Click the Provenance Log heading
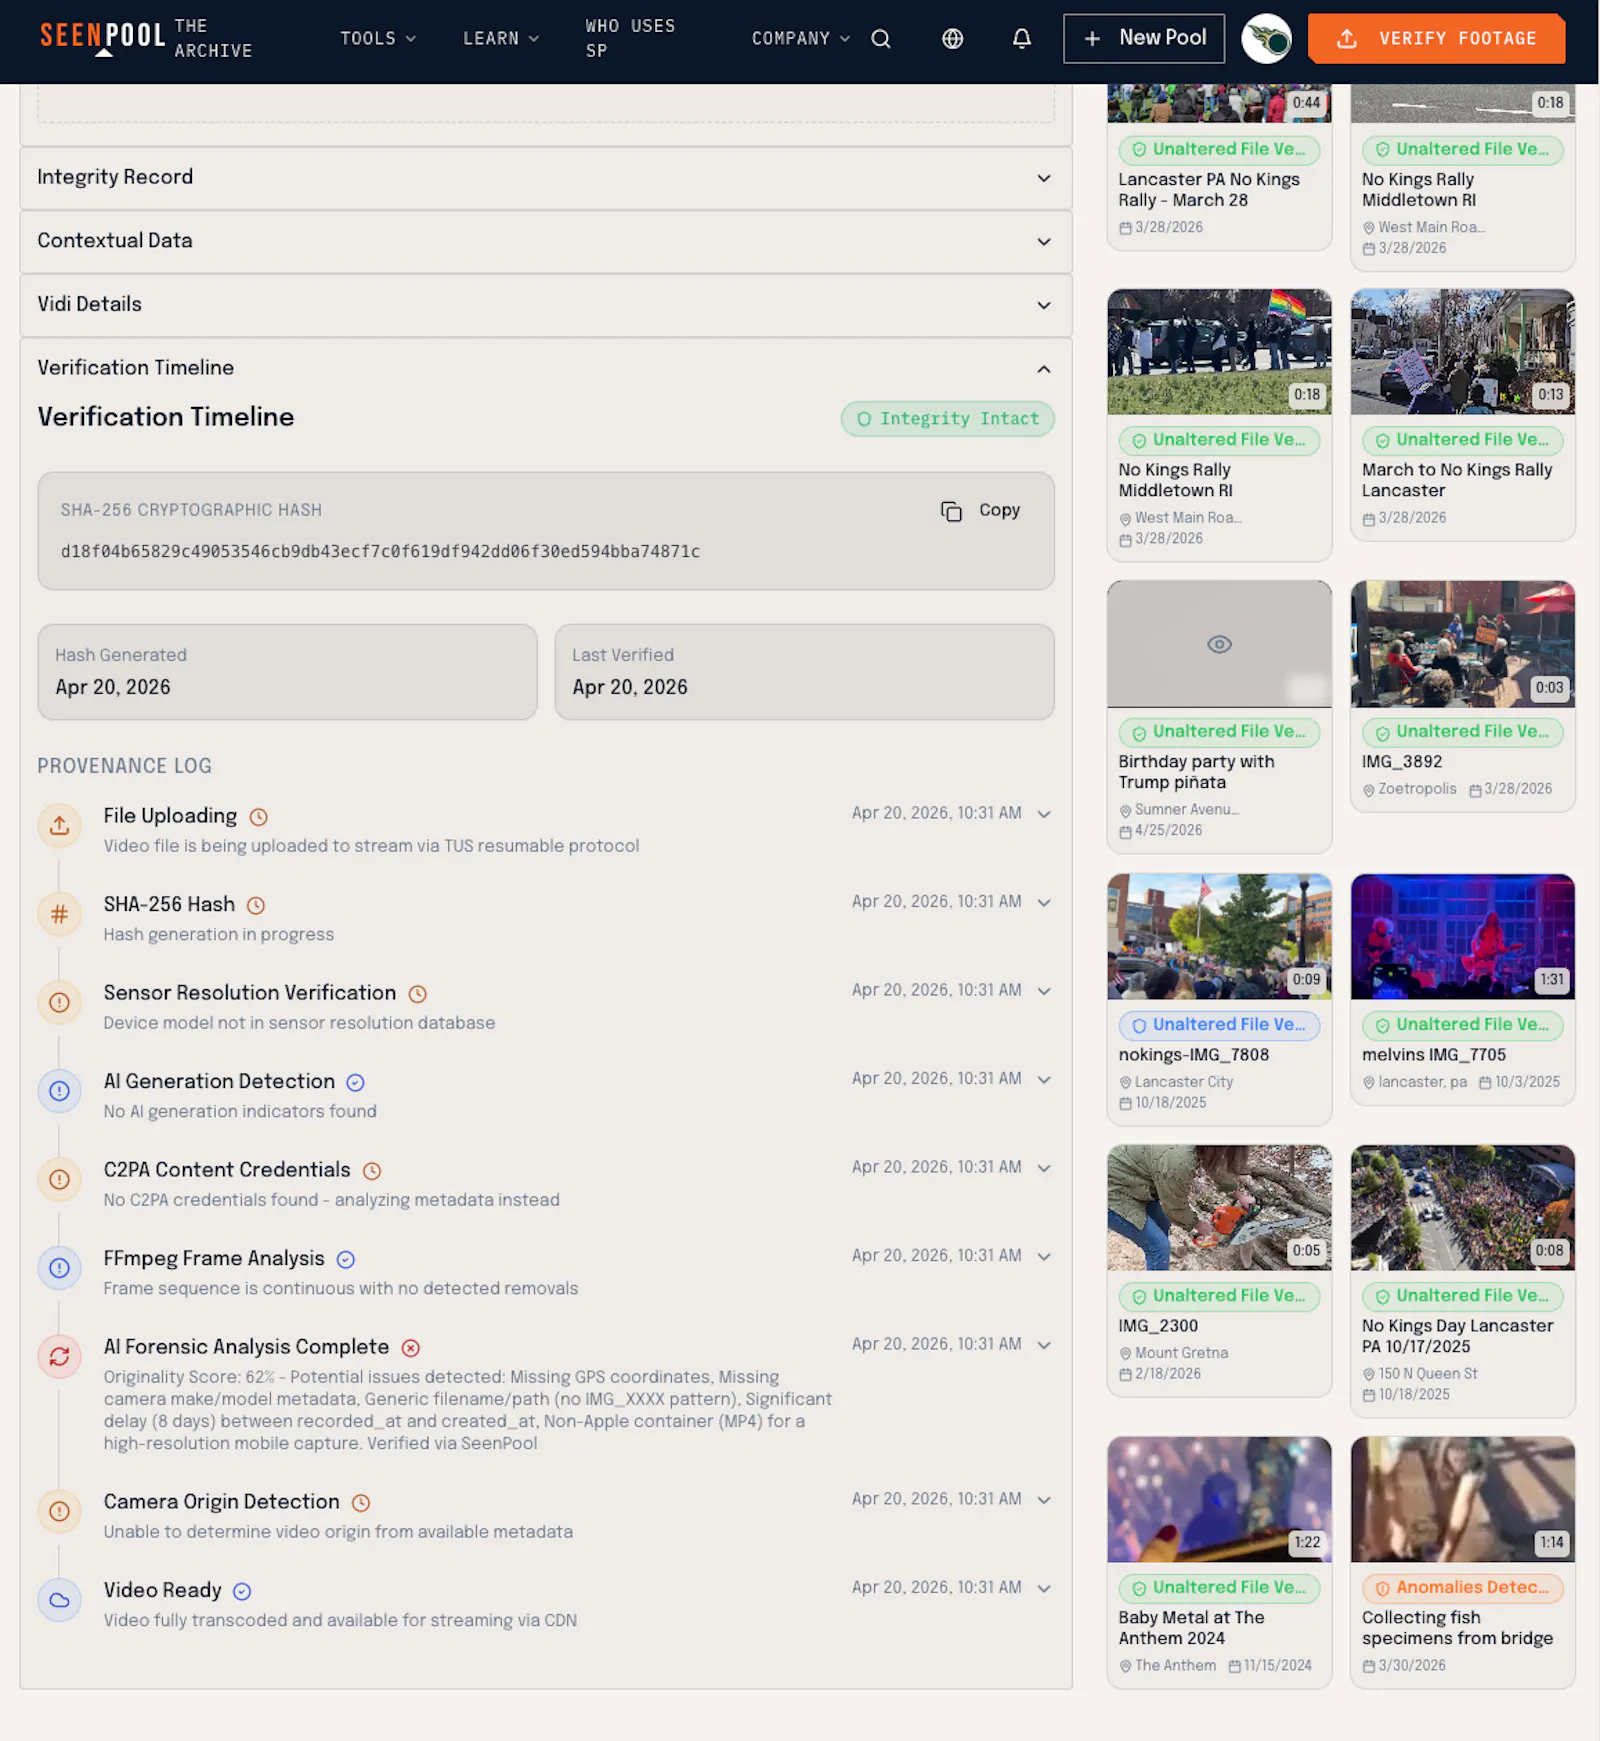The image size is (1600, 1741). [124, 766]
